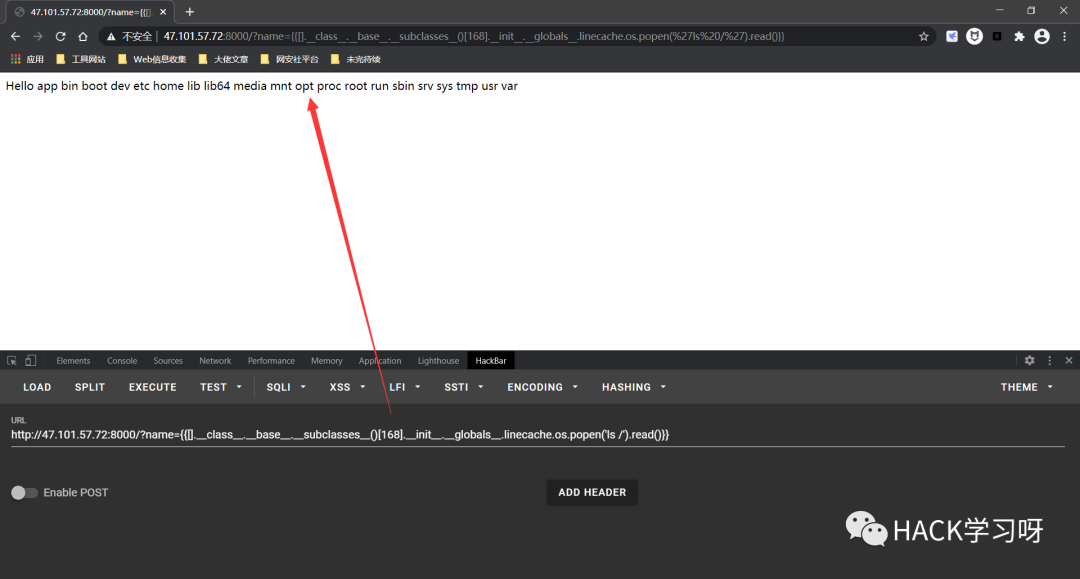Open the extensions puzzle menu
The width and height of the screenshot is (1080, 579).
1019,36
